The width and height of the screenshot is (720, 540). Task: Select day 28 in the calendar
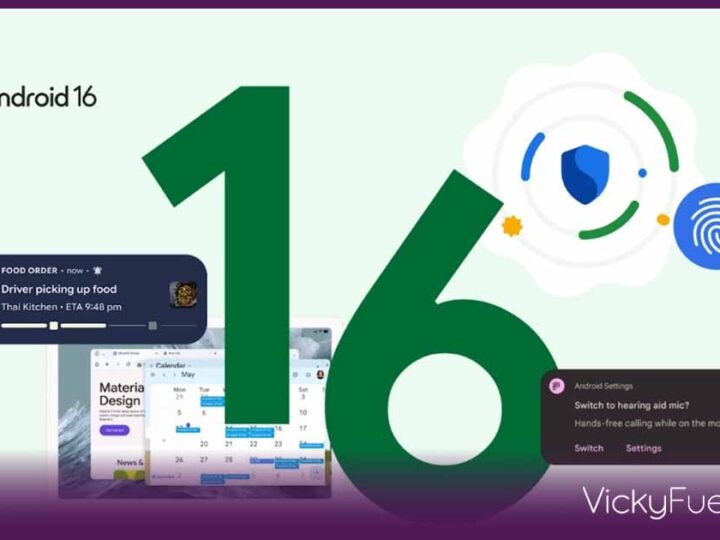click(x=229, y=460)
